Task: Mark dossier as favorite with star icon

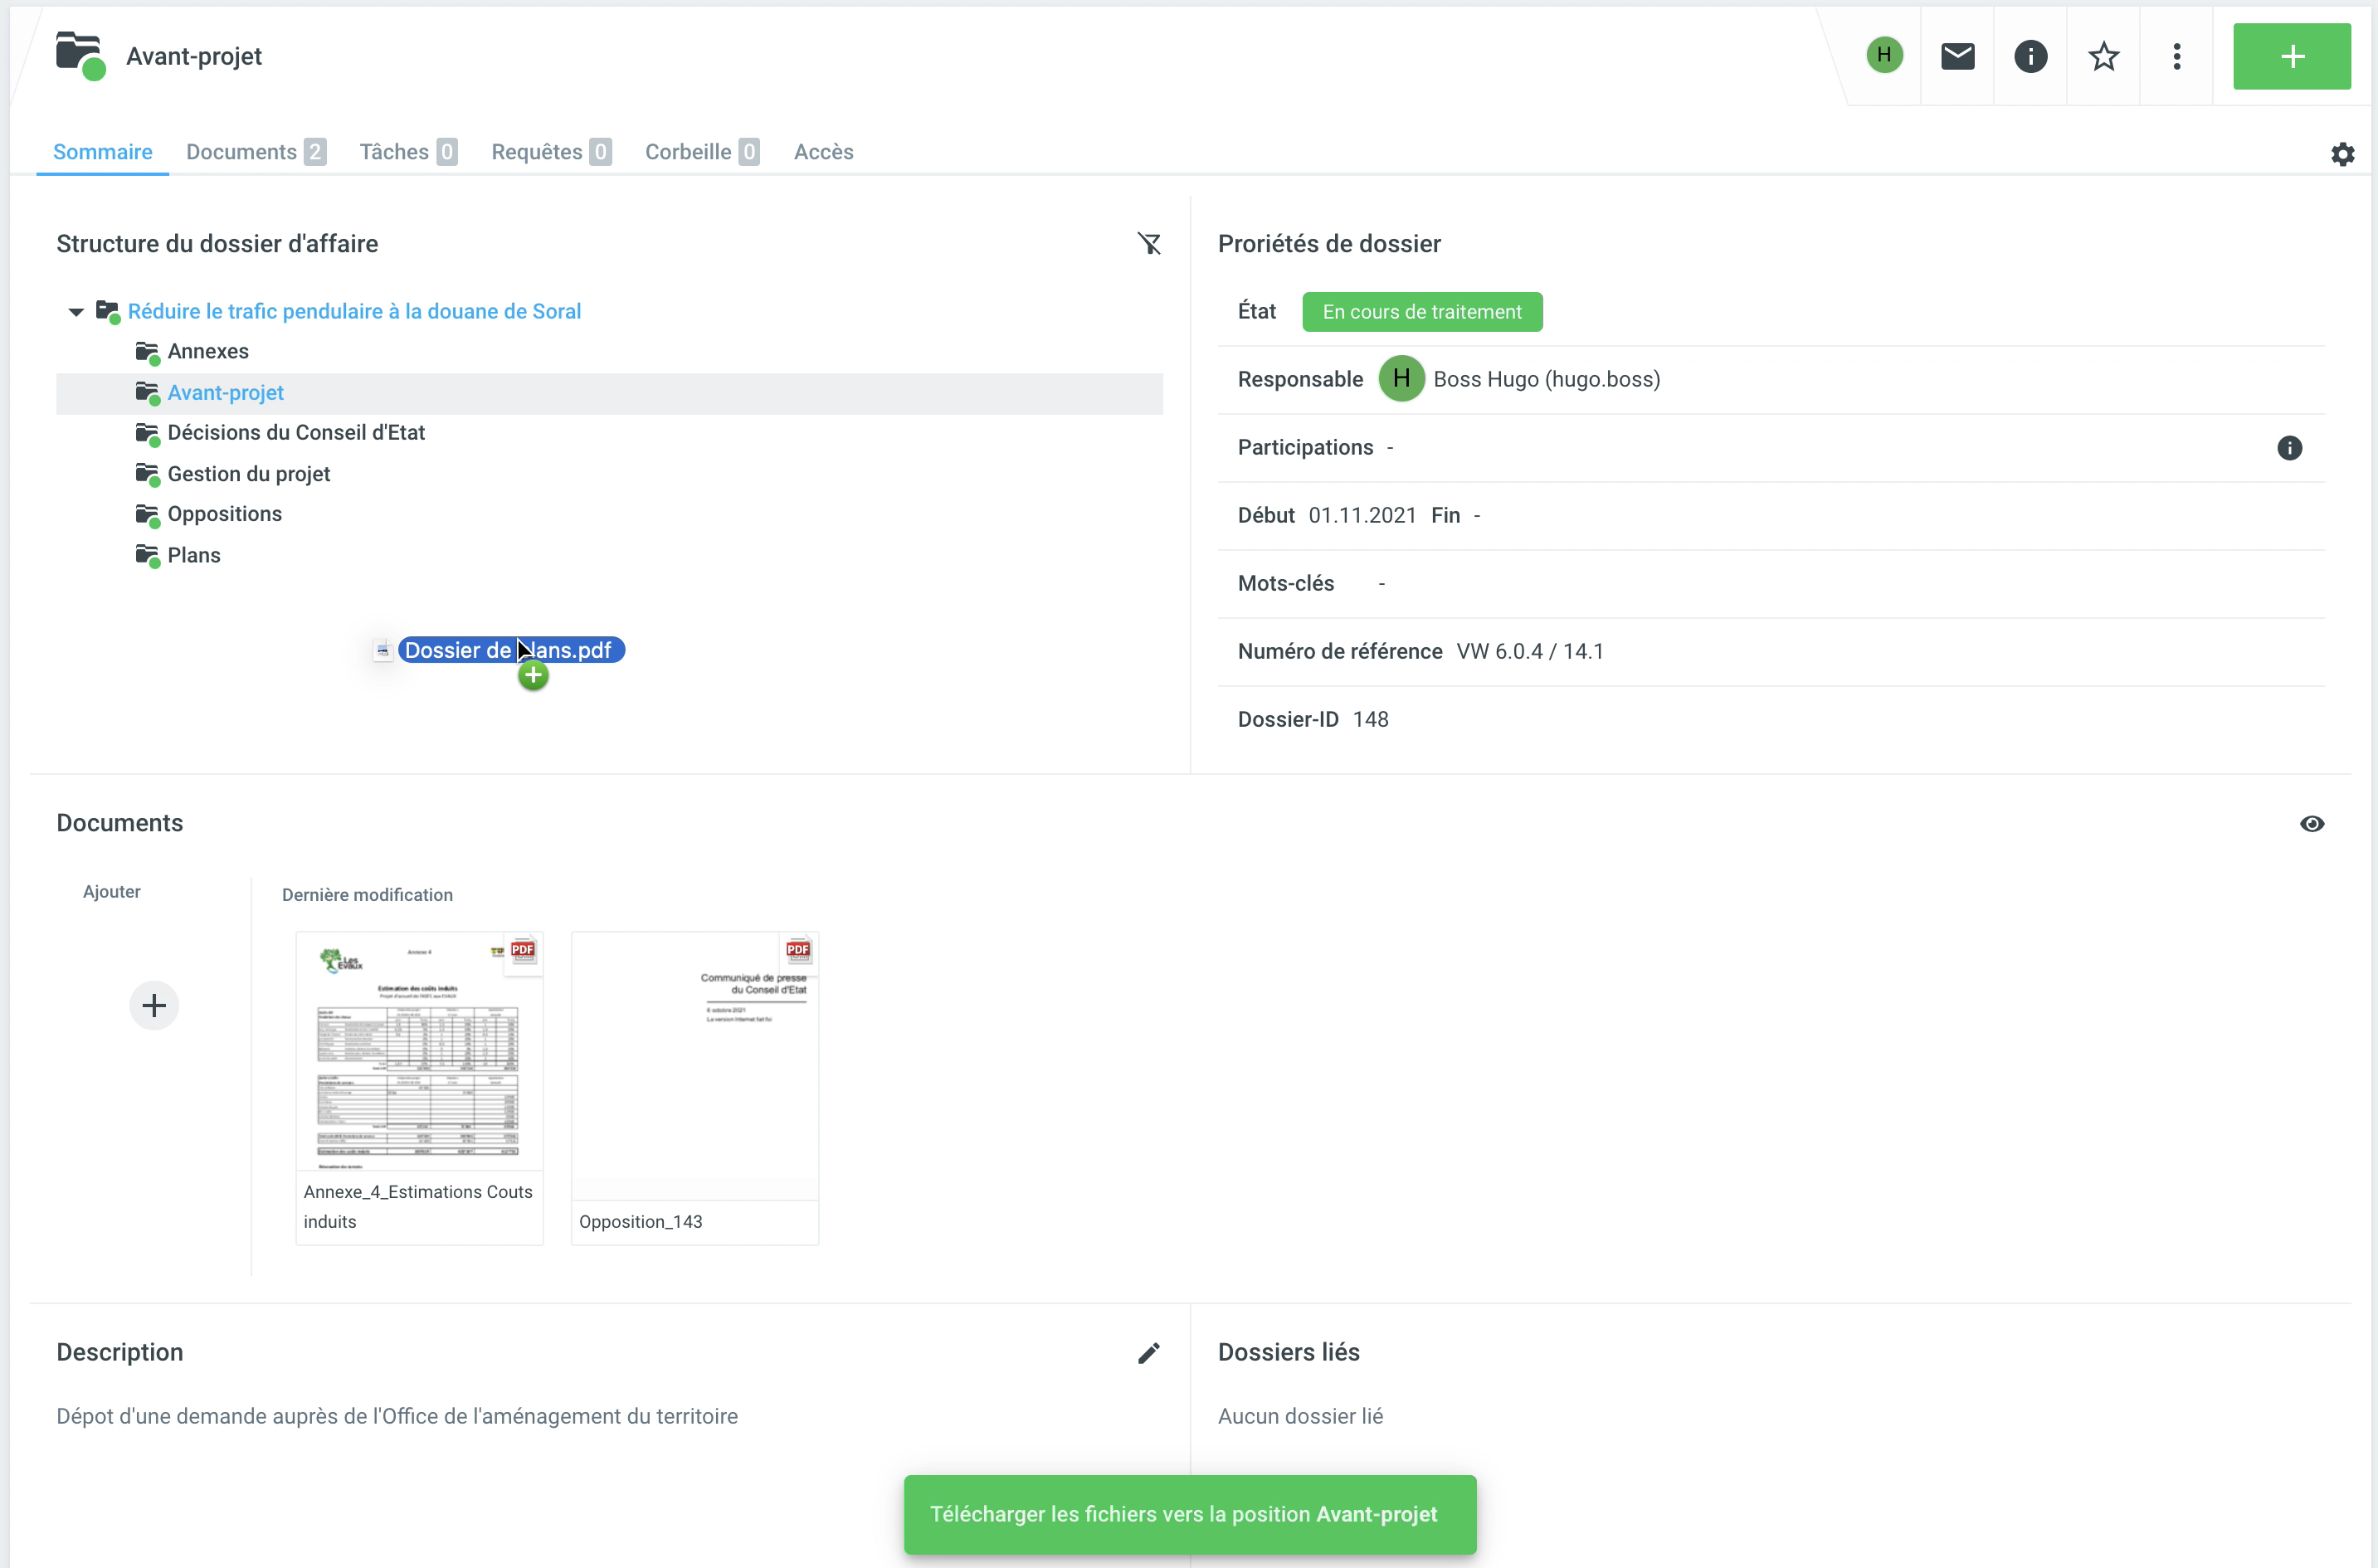Action: [x=2103, y=56]
